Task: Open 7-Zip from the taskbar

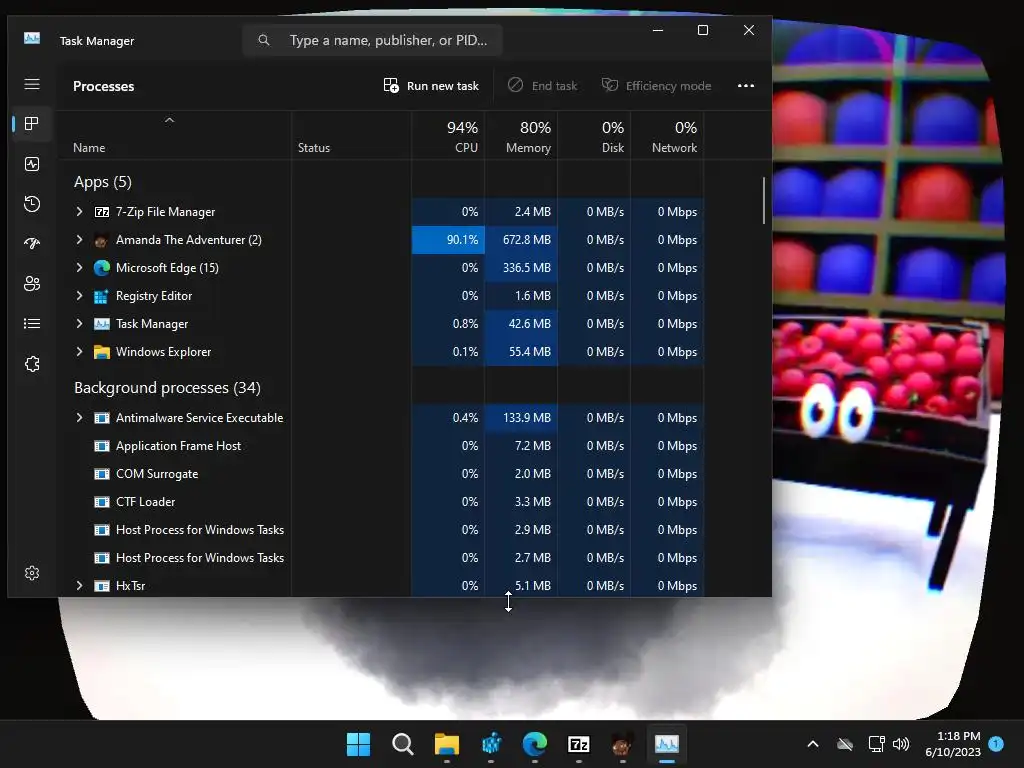Action: click(579, 744)
